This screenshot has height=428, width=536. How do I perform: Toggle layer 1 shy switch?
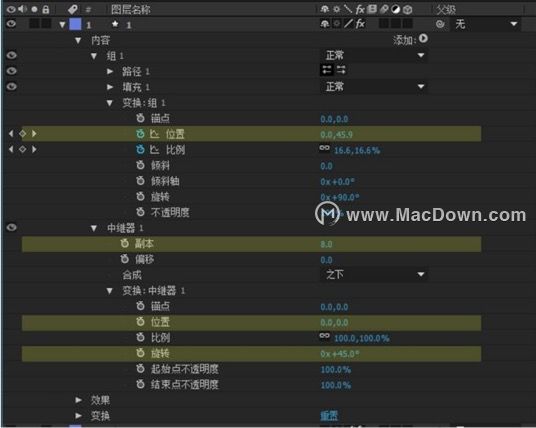(324, 24)
